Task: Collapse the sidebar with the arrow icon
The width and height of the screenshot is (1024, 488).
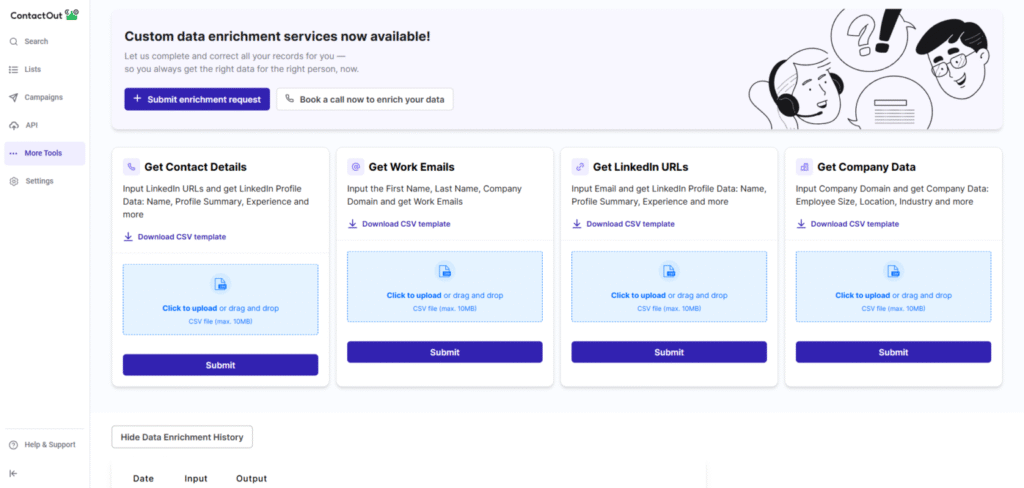Action: (14, 473)
